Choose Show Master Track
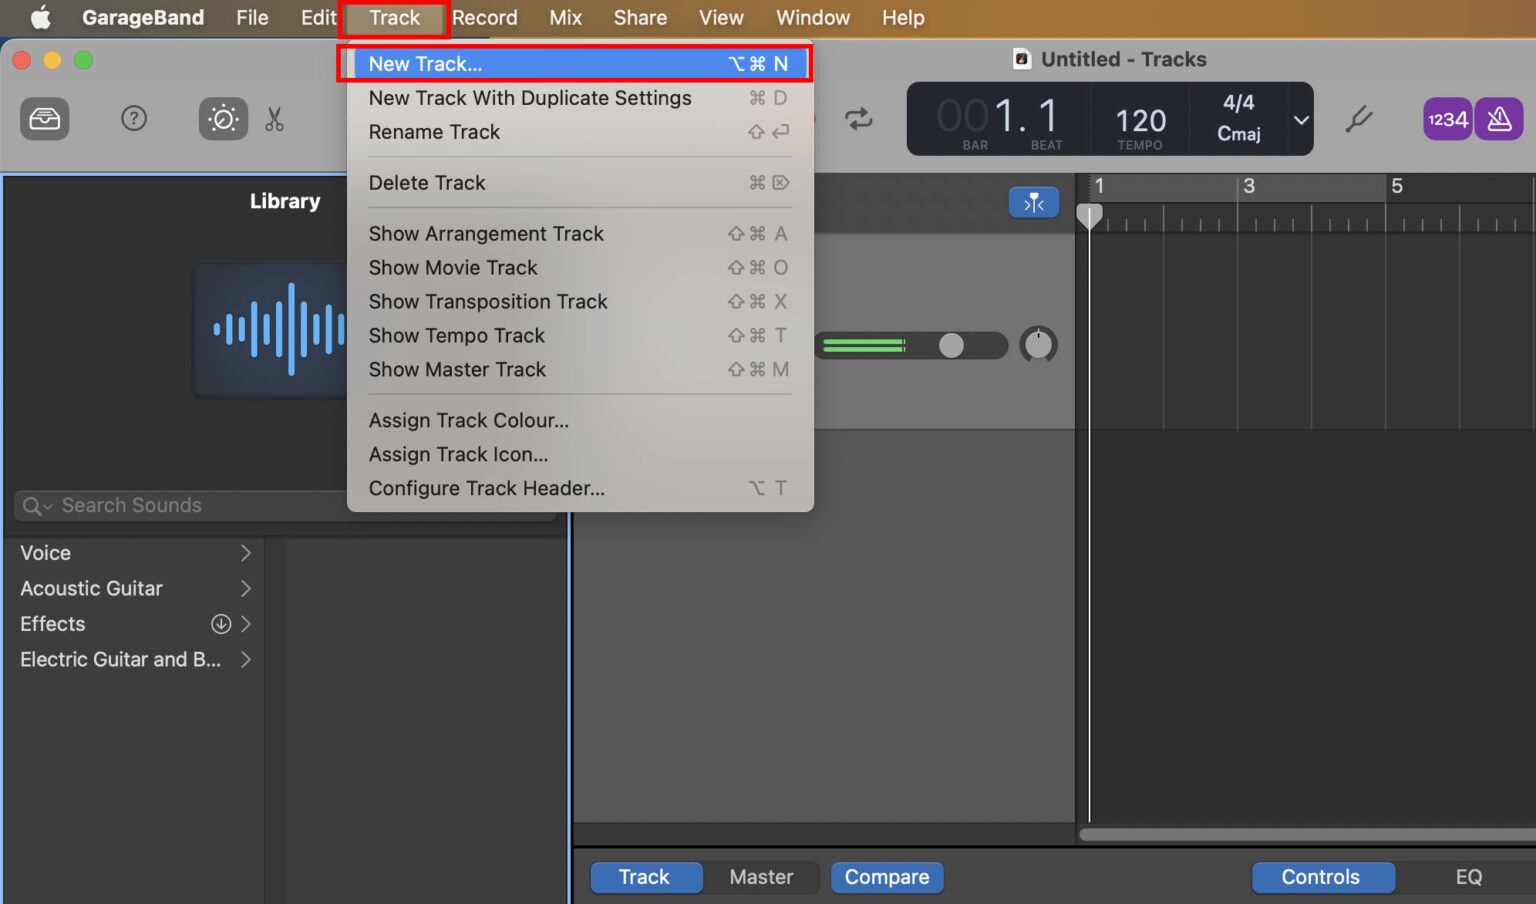1536x904 pixels. pos(580,370)
